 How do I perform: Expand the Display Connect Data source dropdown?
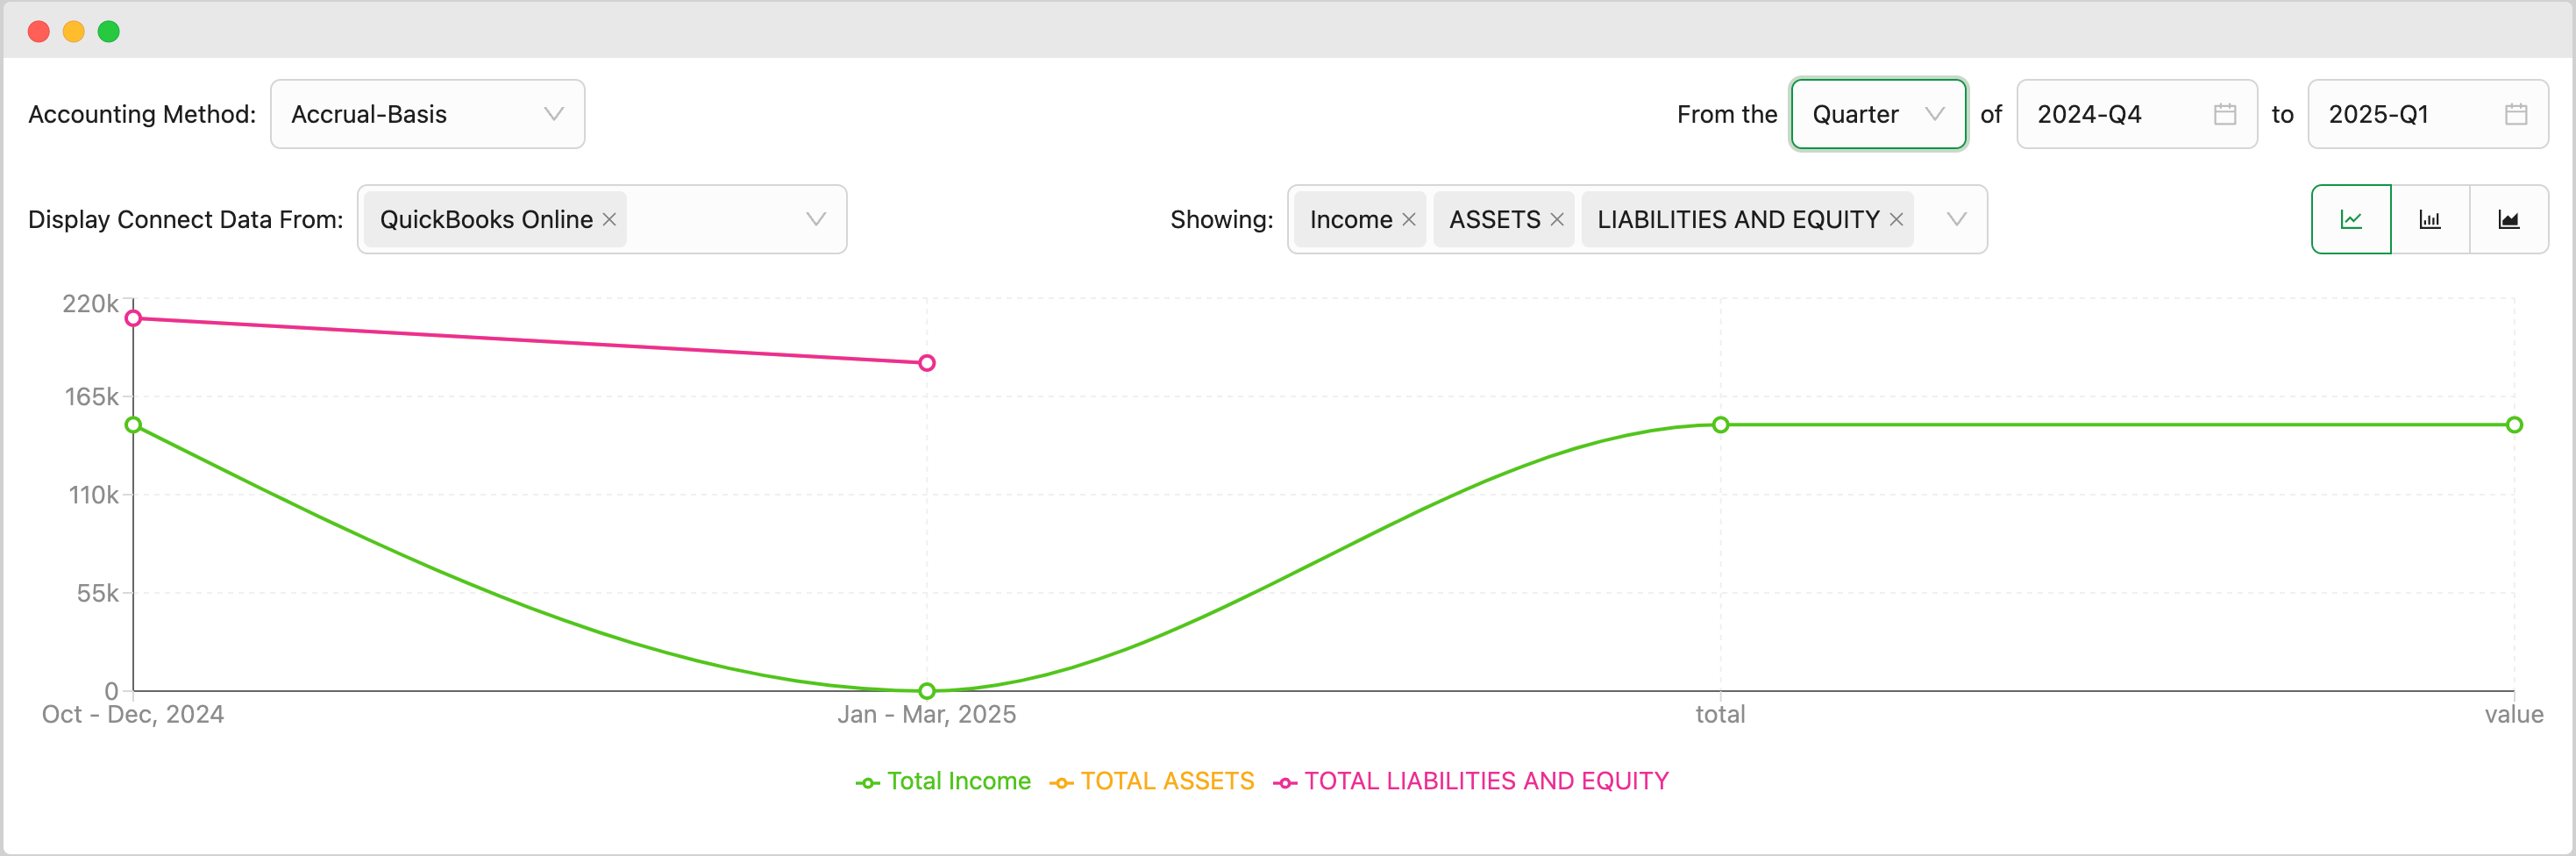coord(815,219)
